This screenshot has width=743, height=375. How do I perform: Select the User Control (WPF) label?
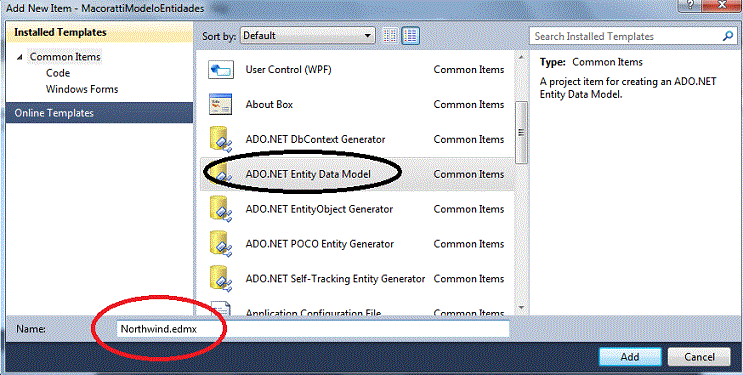pyautogui.click(x=288, y=70)
